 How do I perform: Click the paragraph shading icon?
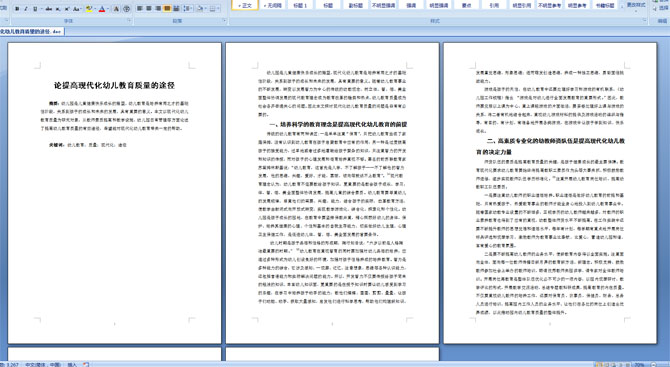[x=200, y=9]
